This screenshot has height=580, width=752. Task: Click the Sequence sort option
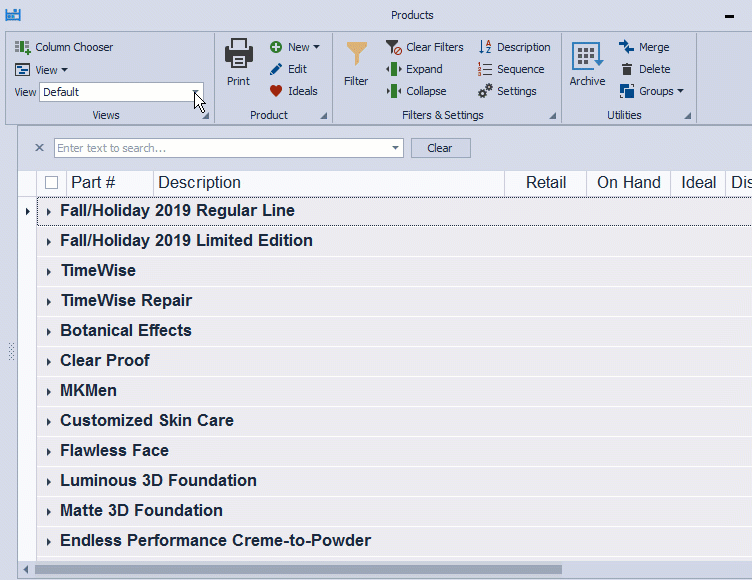[x=511, y=69]
